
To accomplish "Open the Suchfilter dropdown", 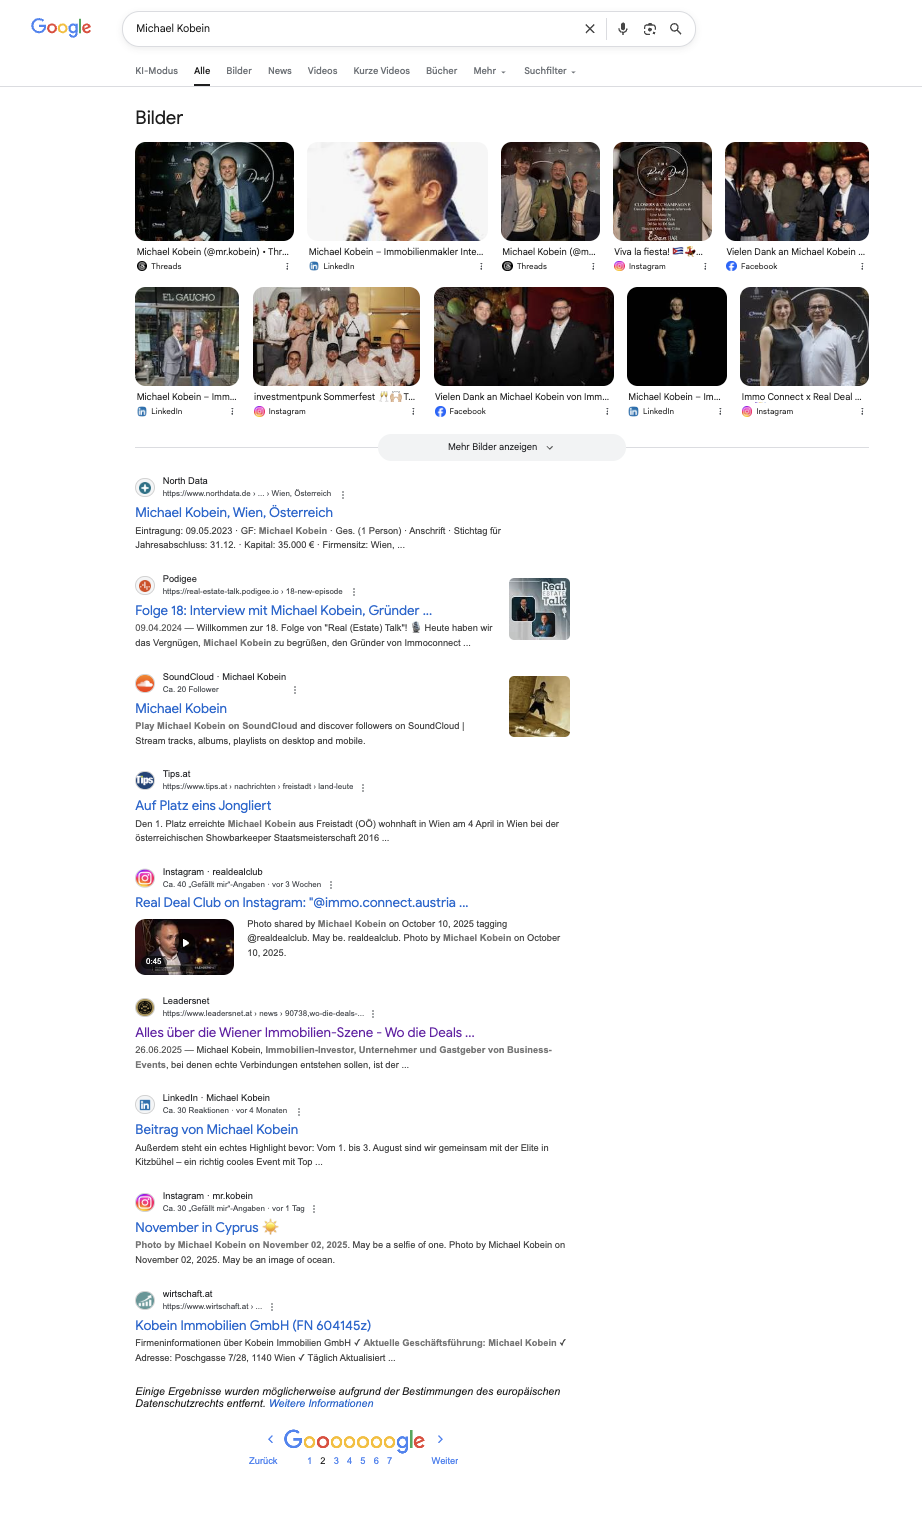I will coord(549,71).
